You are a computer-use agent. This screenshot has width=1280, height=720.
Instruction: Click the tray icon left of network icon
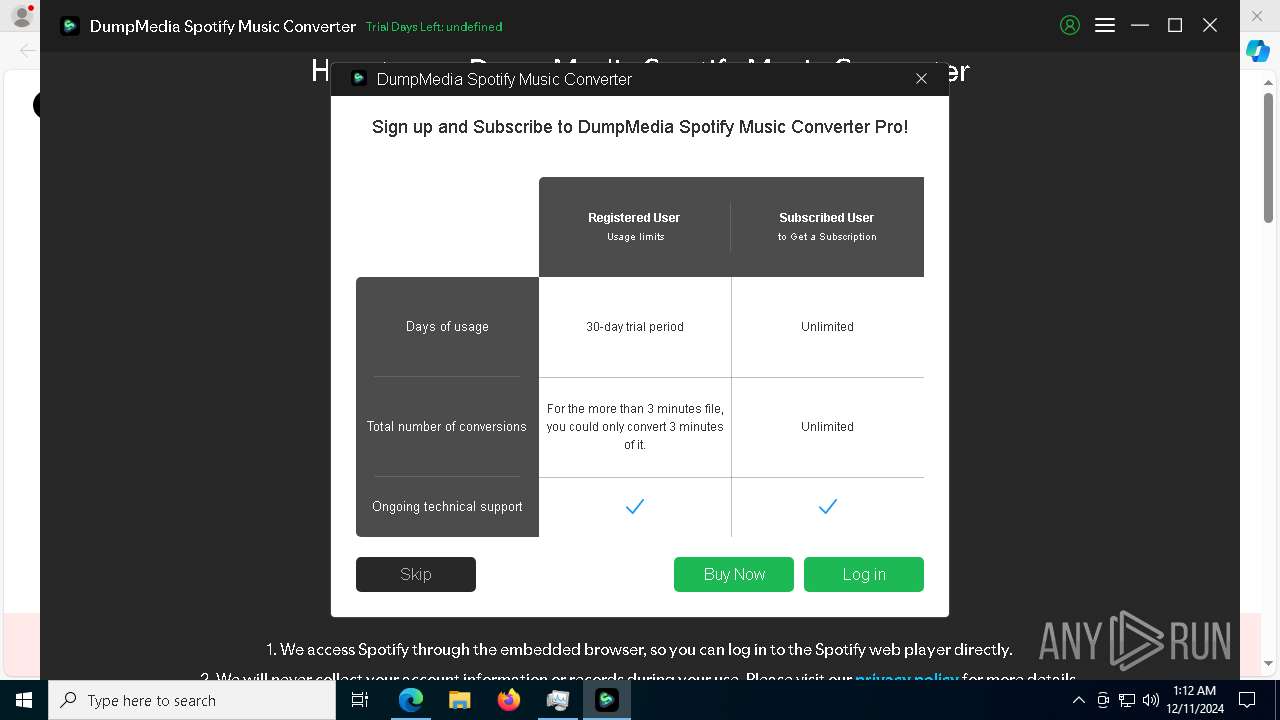pyautogui.click(x=1103, y=700)
